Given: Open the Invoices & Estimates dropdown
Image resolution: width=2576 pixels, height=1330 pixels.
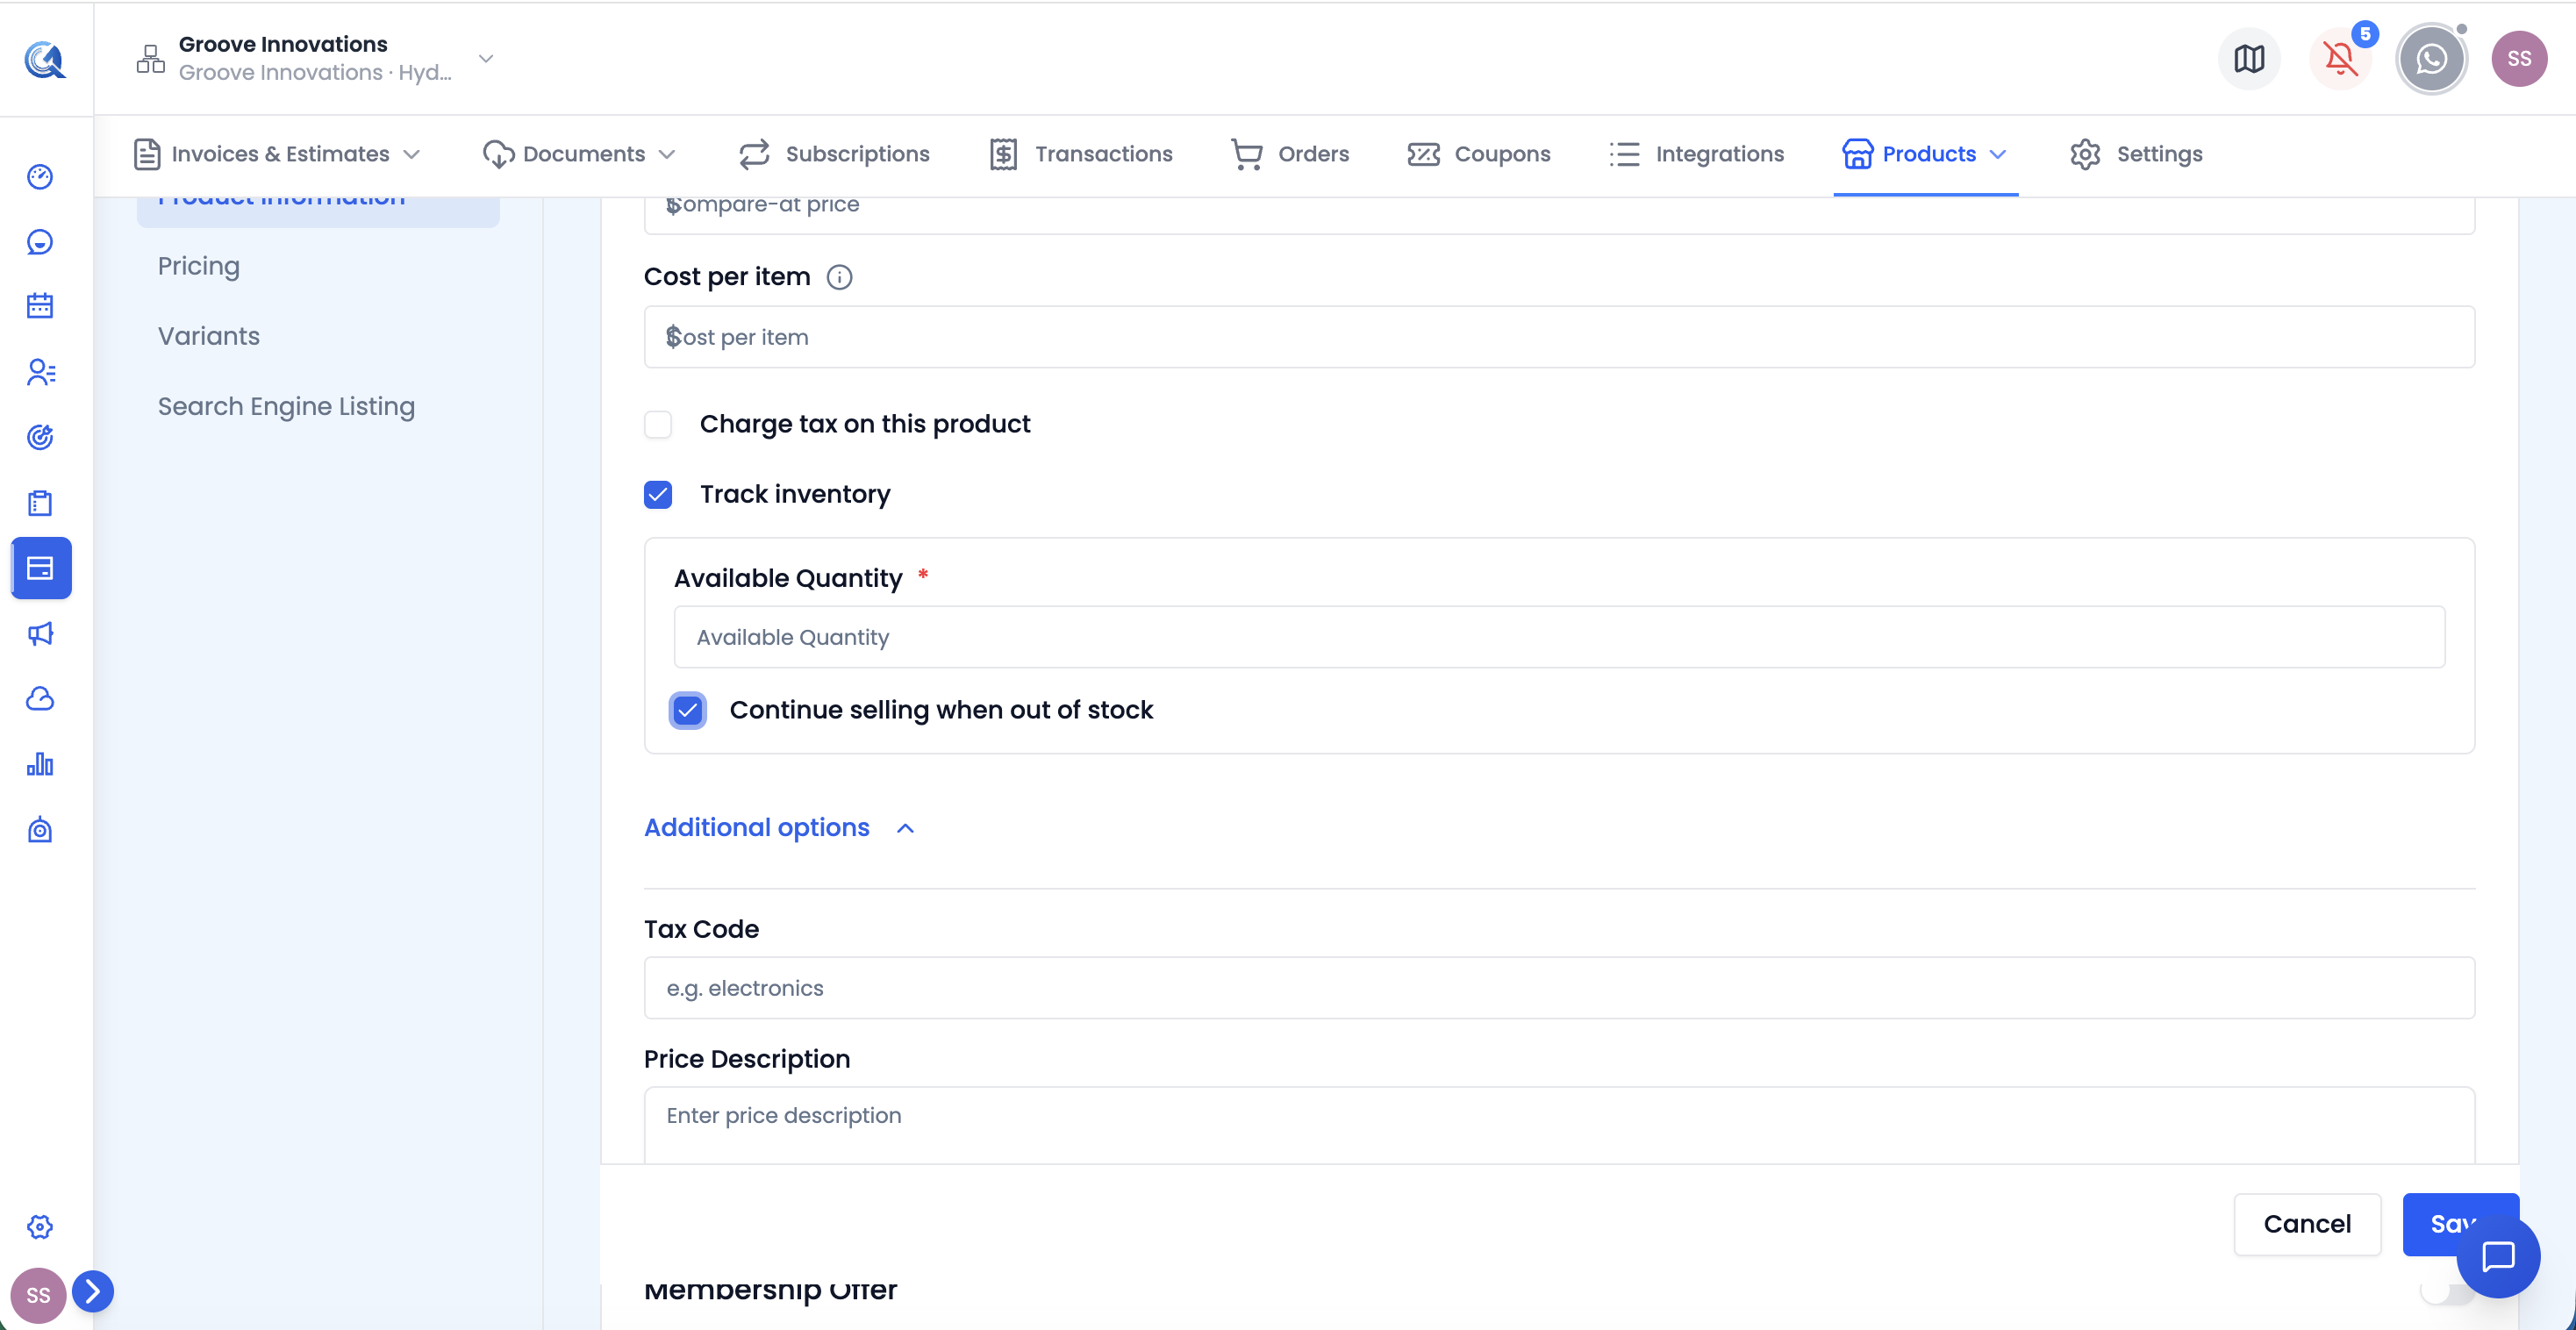Looking at the screenshot, I should pos(278,154).
